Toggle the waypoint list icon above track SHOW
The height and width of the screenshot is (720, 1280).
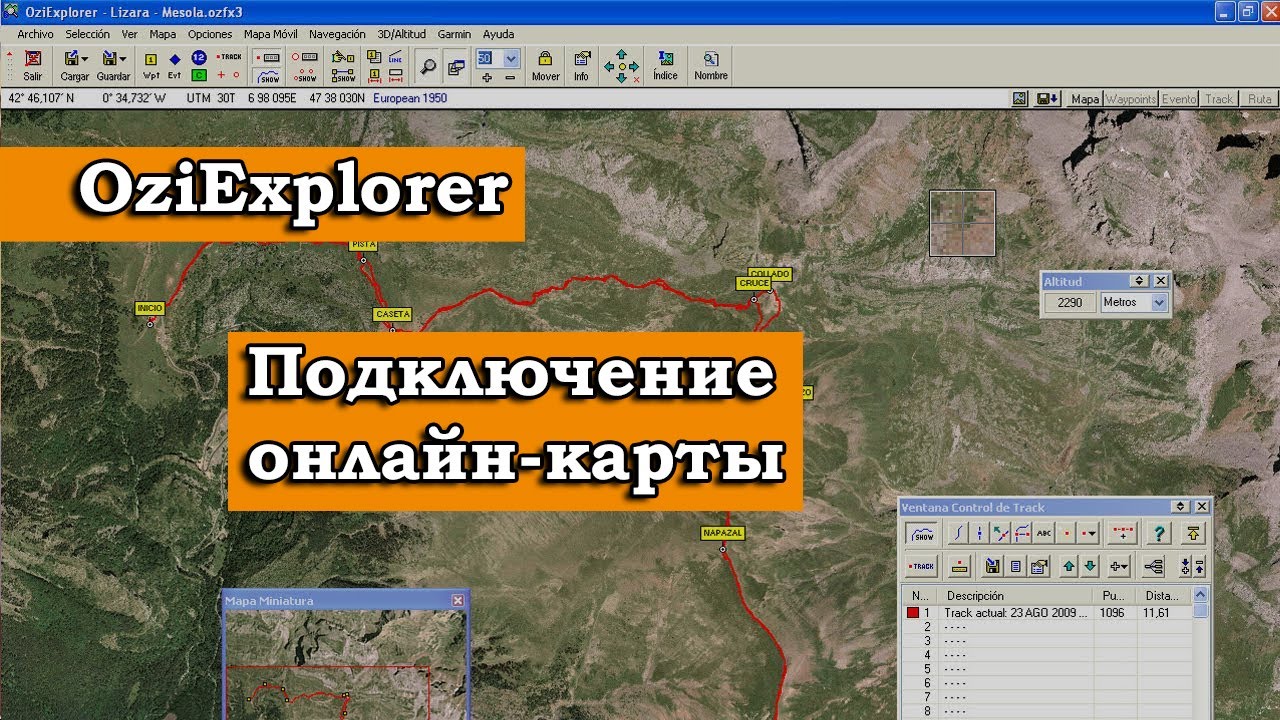coord(269,57)
